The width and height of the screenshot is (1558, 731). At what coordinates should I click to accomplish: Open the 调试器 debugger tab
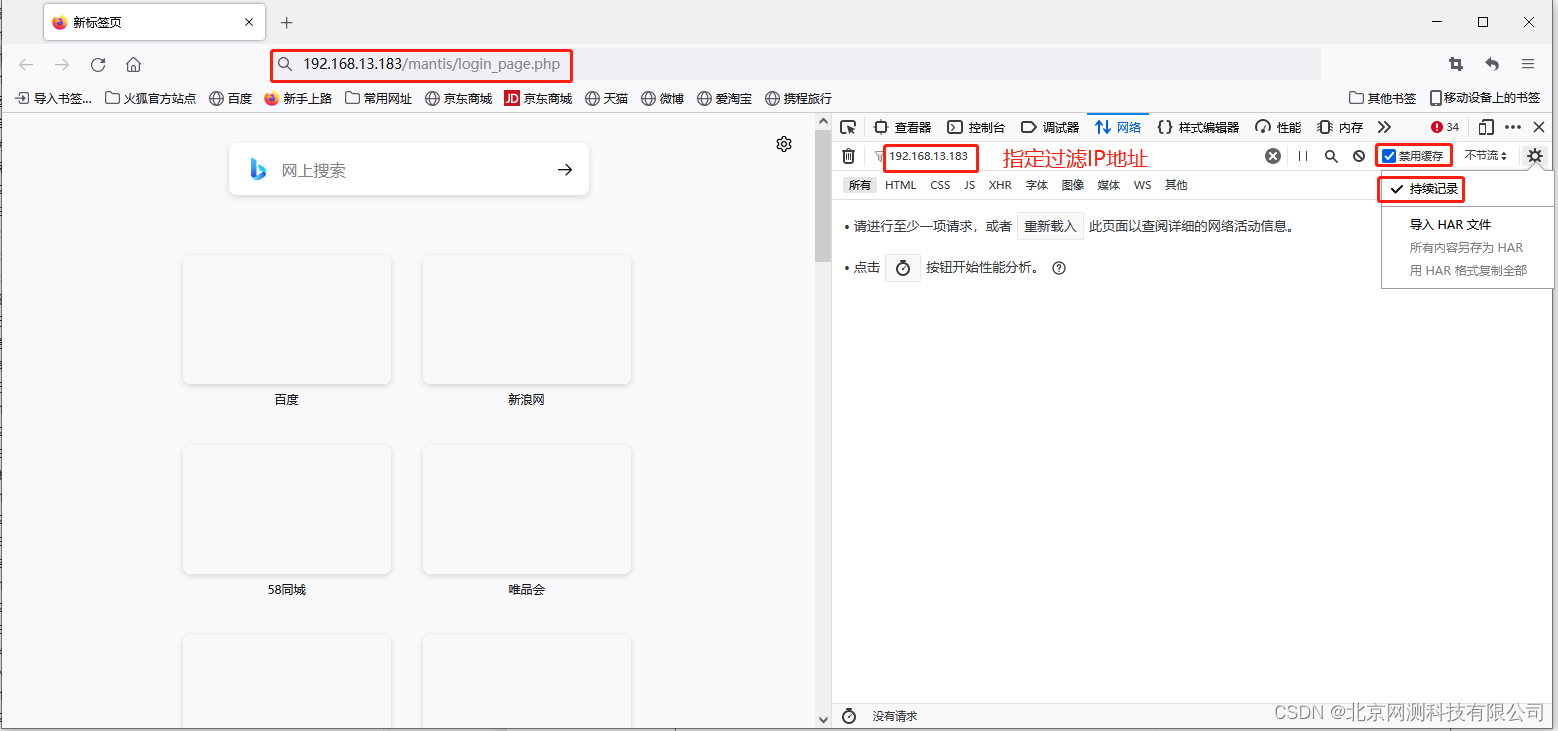click(1050, 127)
